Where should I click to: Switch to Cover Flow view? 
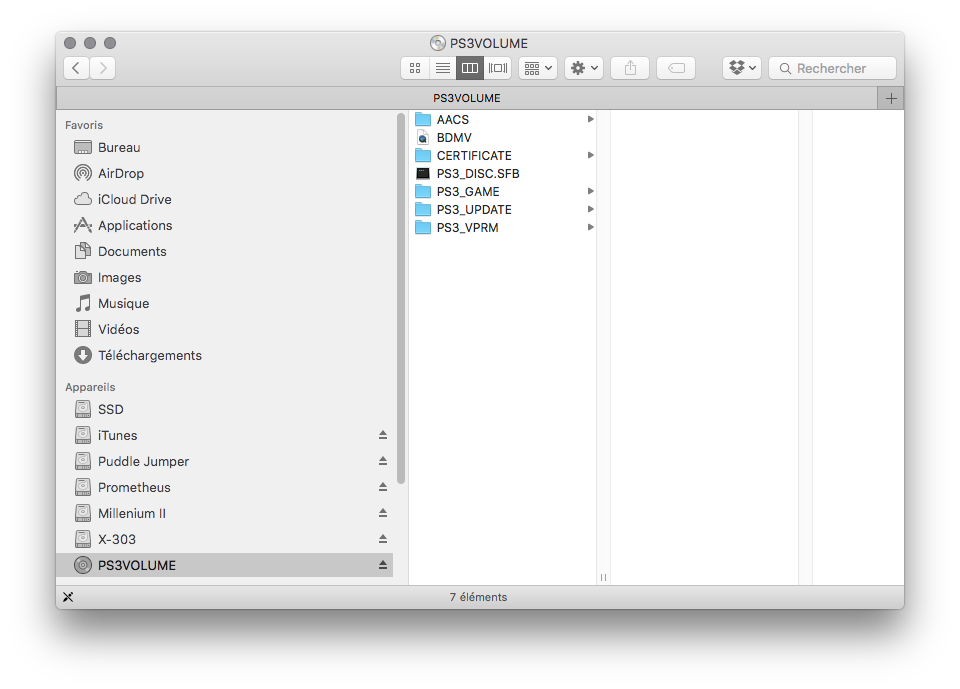[x=498, y=68]
